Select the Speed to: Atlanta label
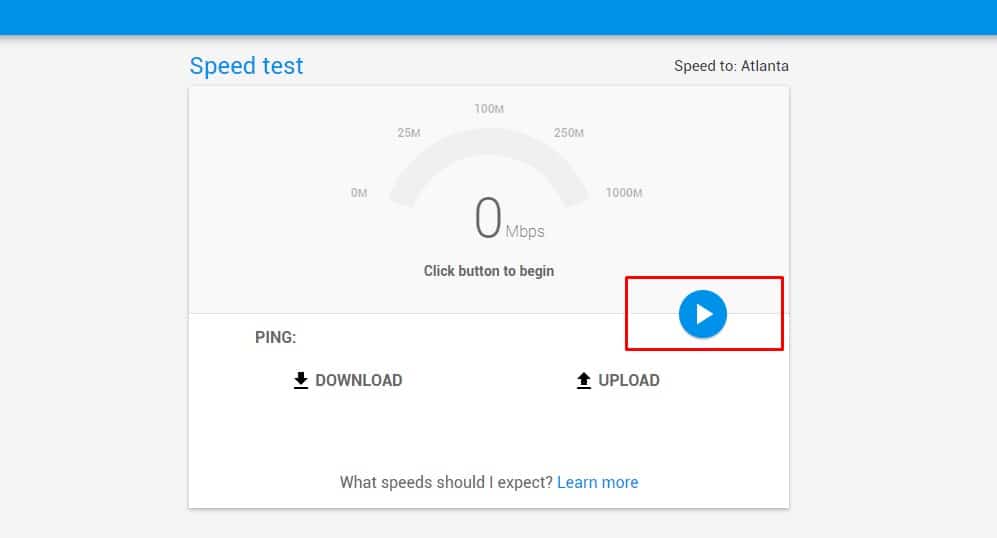 731,66
